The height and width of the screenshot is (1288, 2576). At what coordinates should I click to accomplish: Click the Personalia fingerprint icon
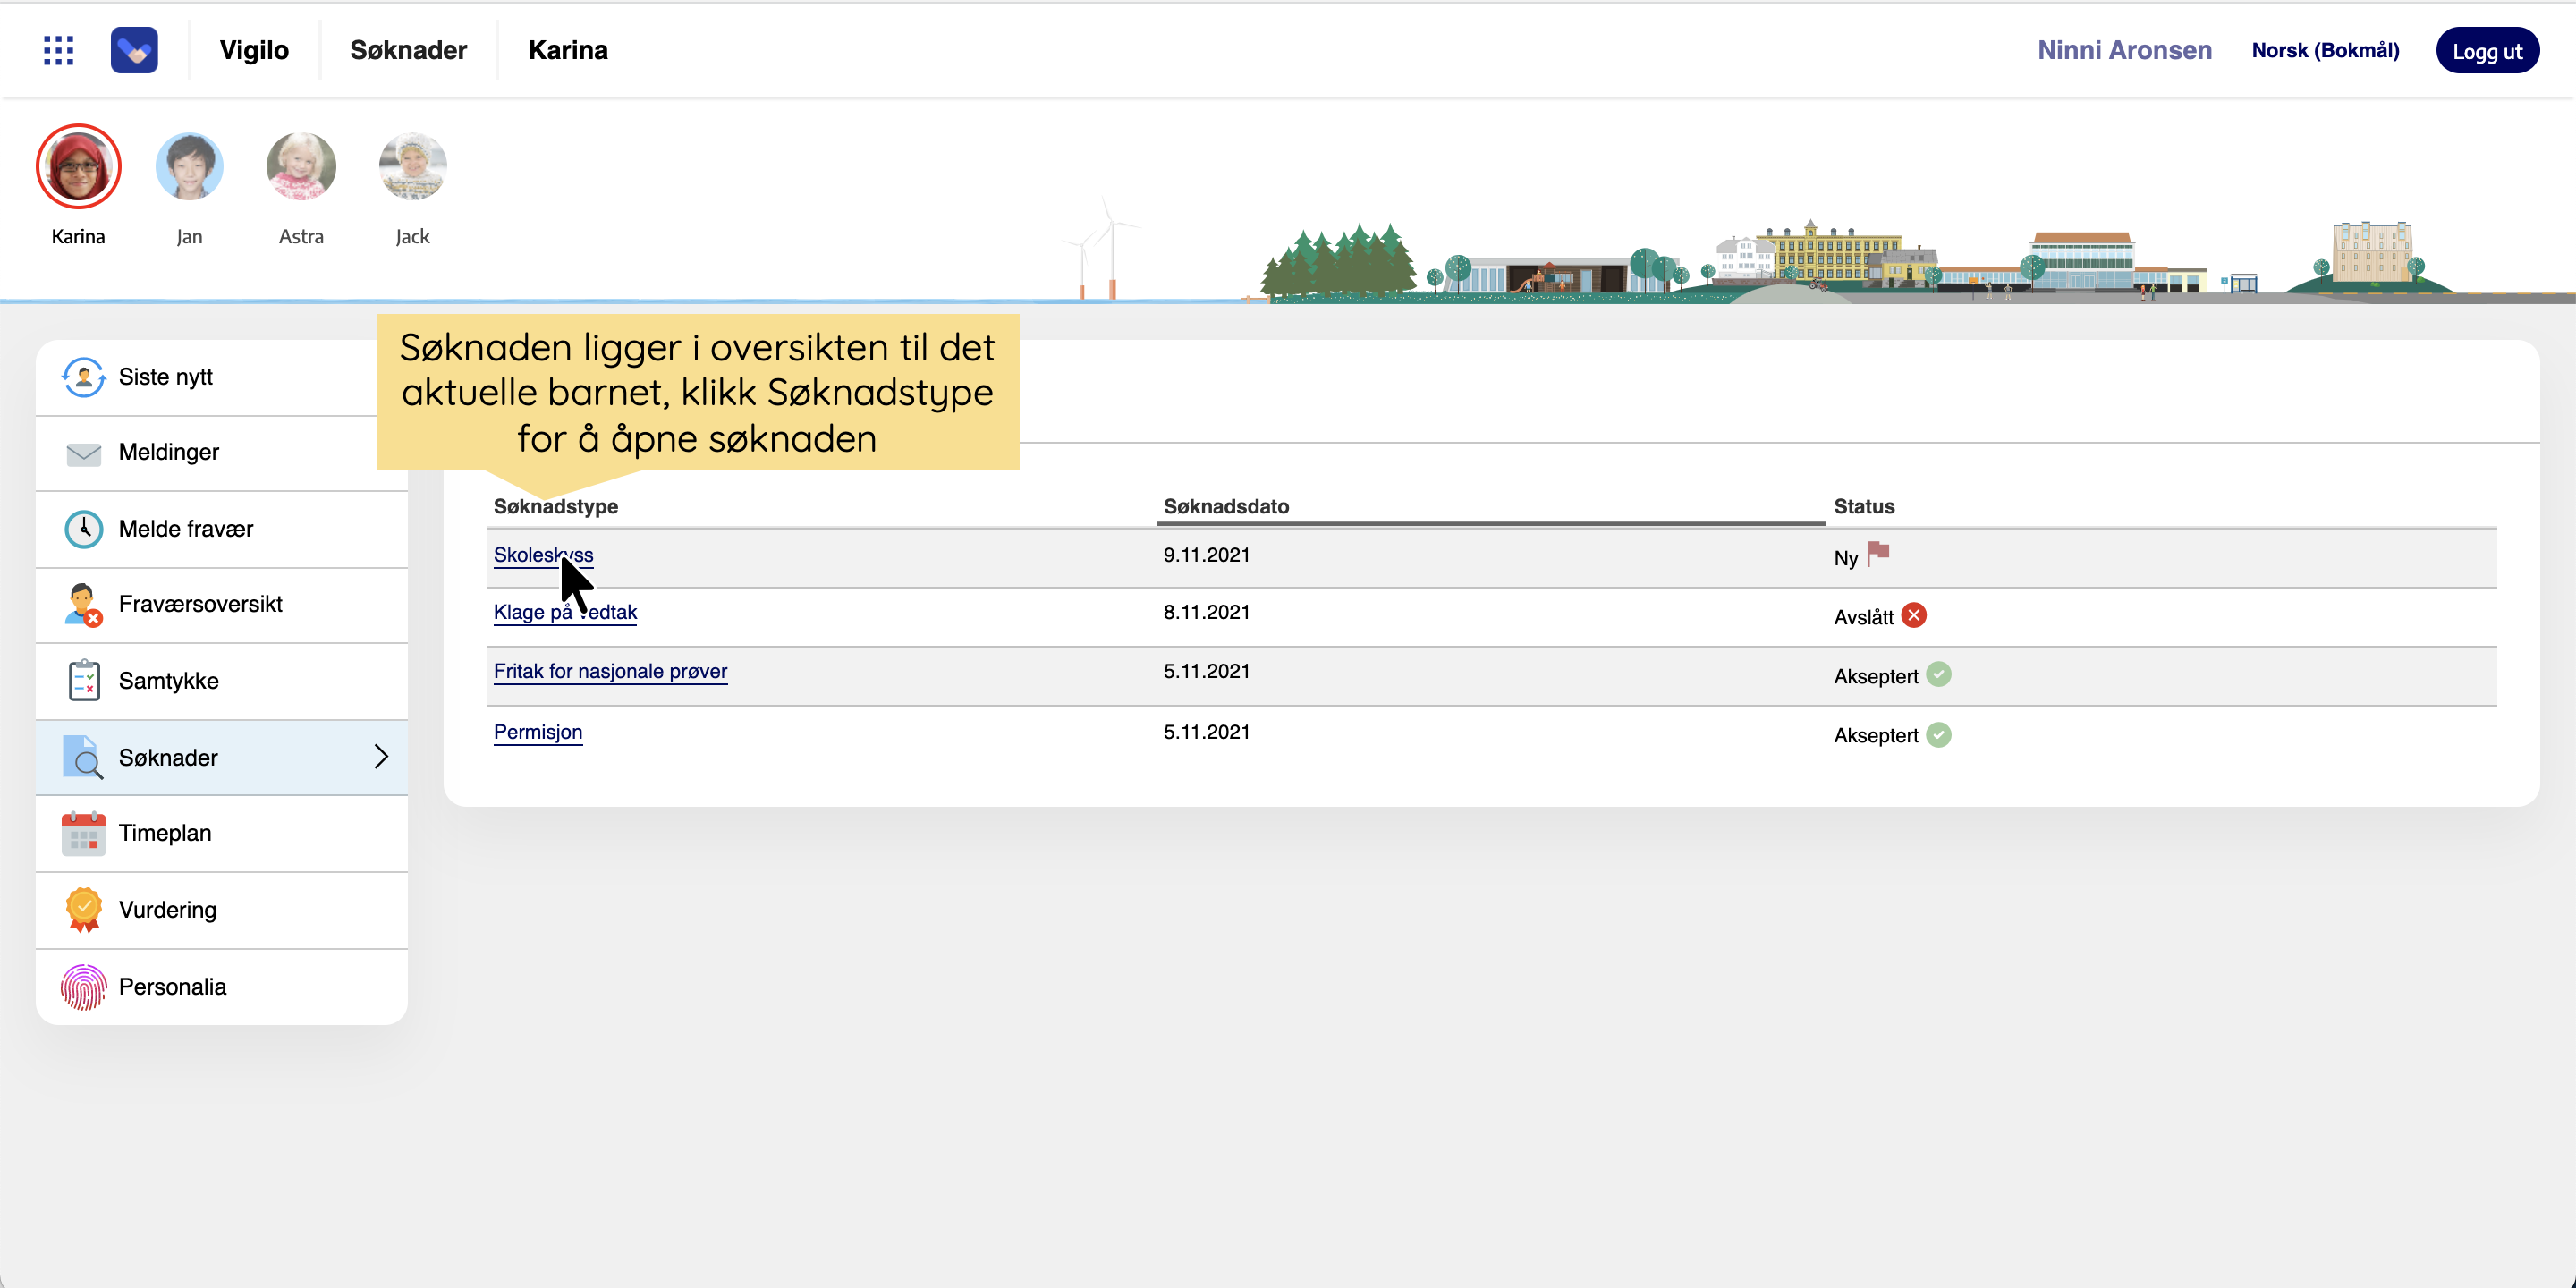coord(83,987)
